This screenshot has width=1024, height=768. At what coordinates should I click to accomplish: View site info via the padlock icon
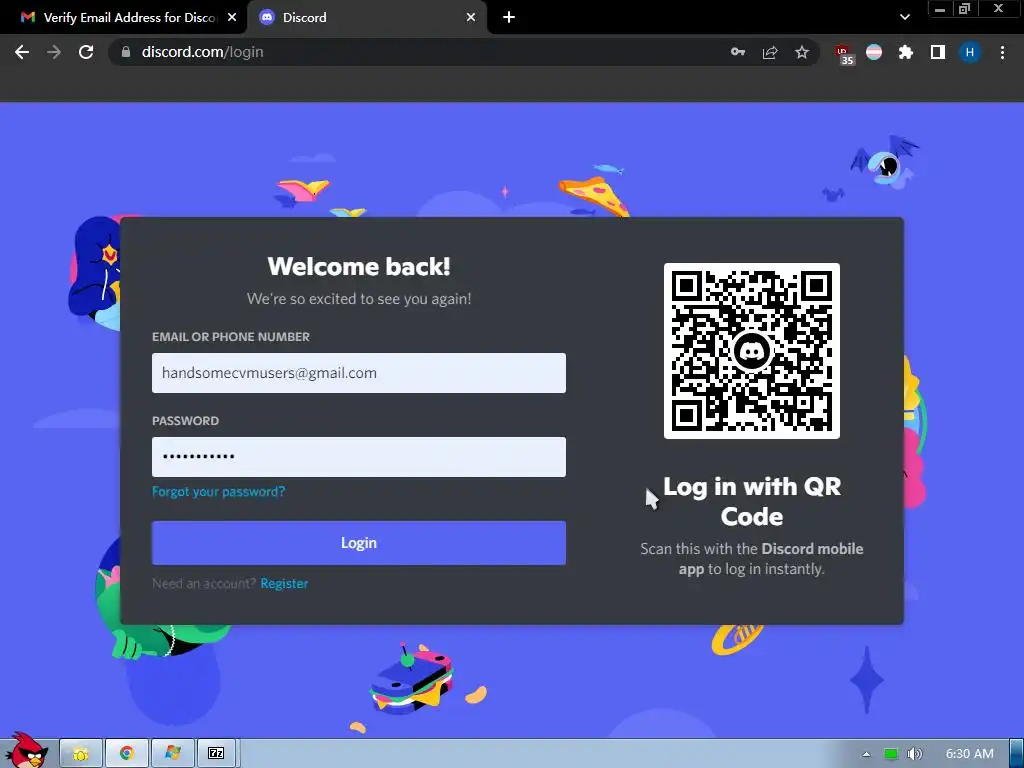(126, 52)
